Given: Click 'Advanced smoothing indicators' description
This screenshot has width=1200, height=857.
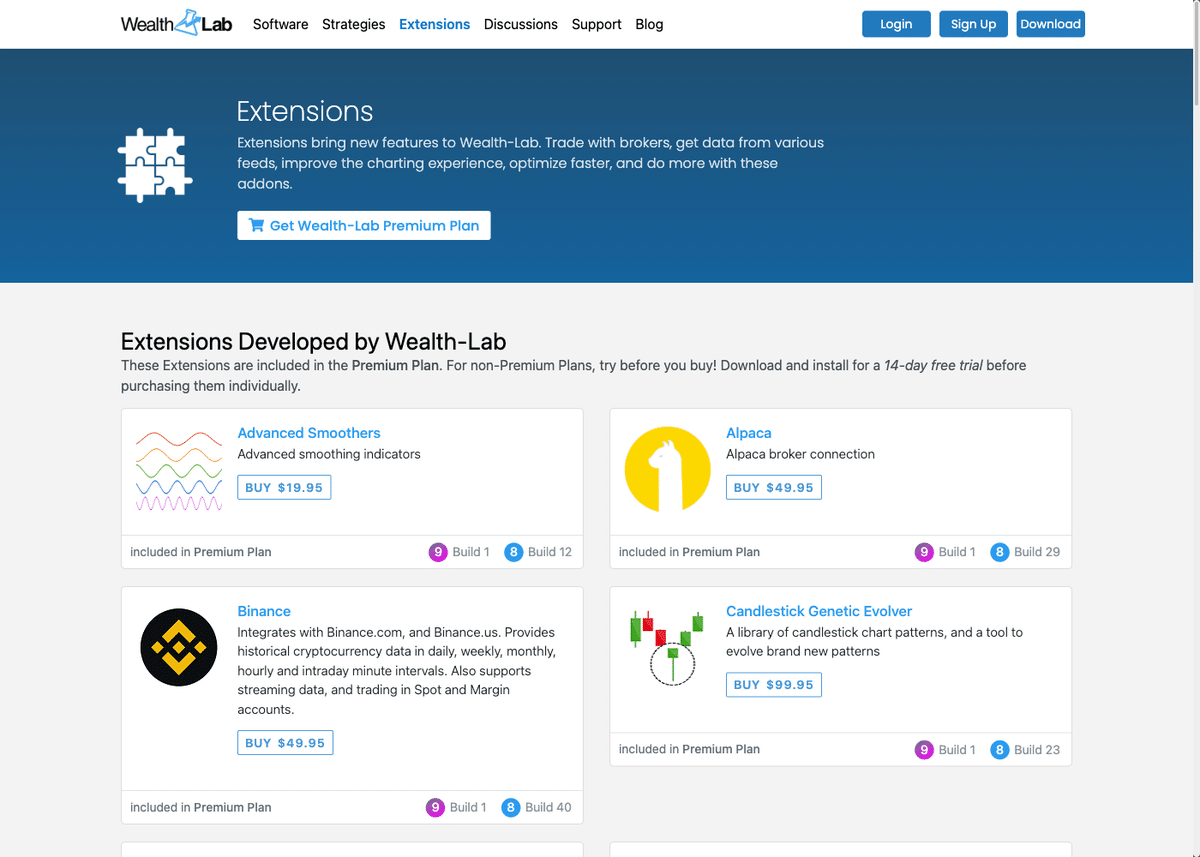Looking at the screenshot, I should tap(329, 454).
